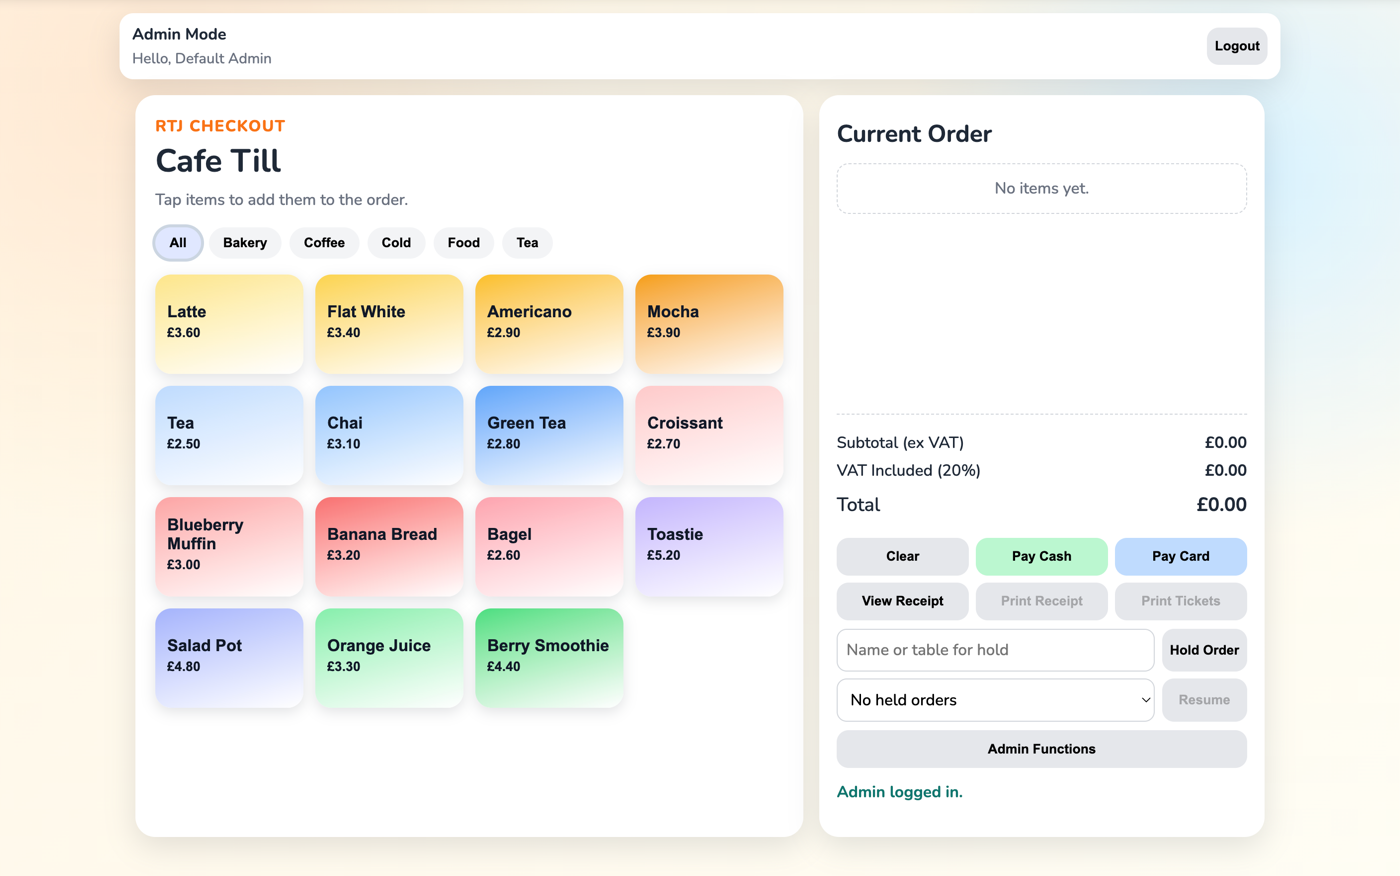
Task: Click the 'Cafe Till' heading
Action: [218, 161]
